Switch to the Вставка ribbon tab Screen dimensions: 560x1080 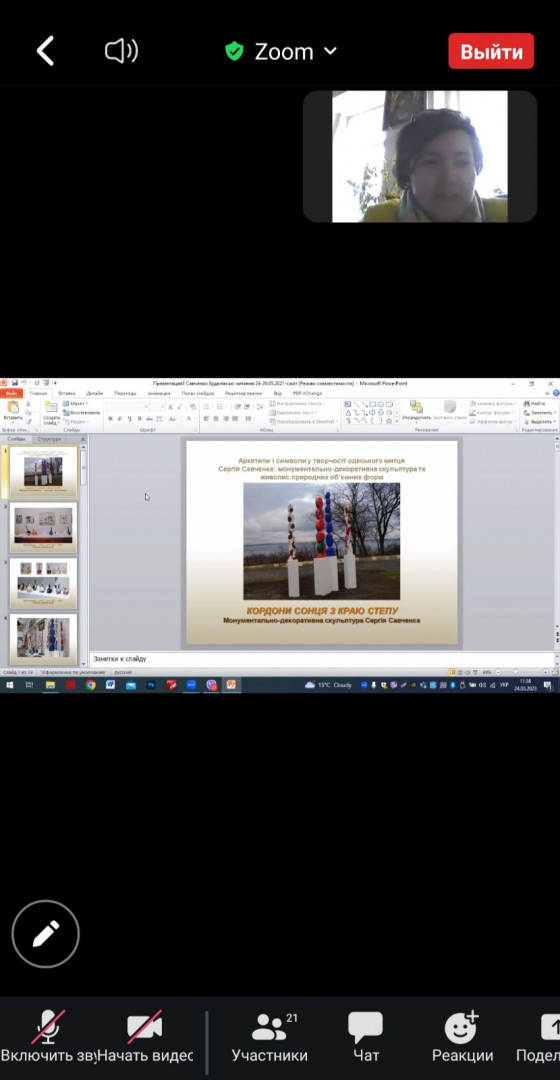point(67,393)
